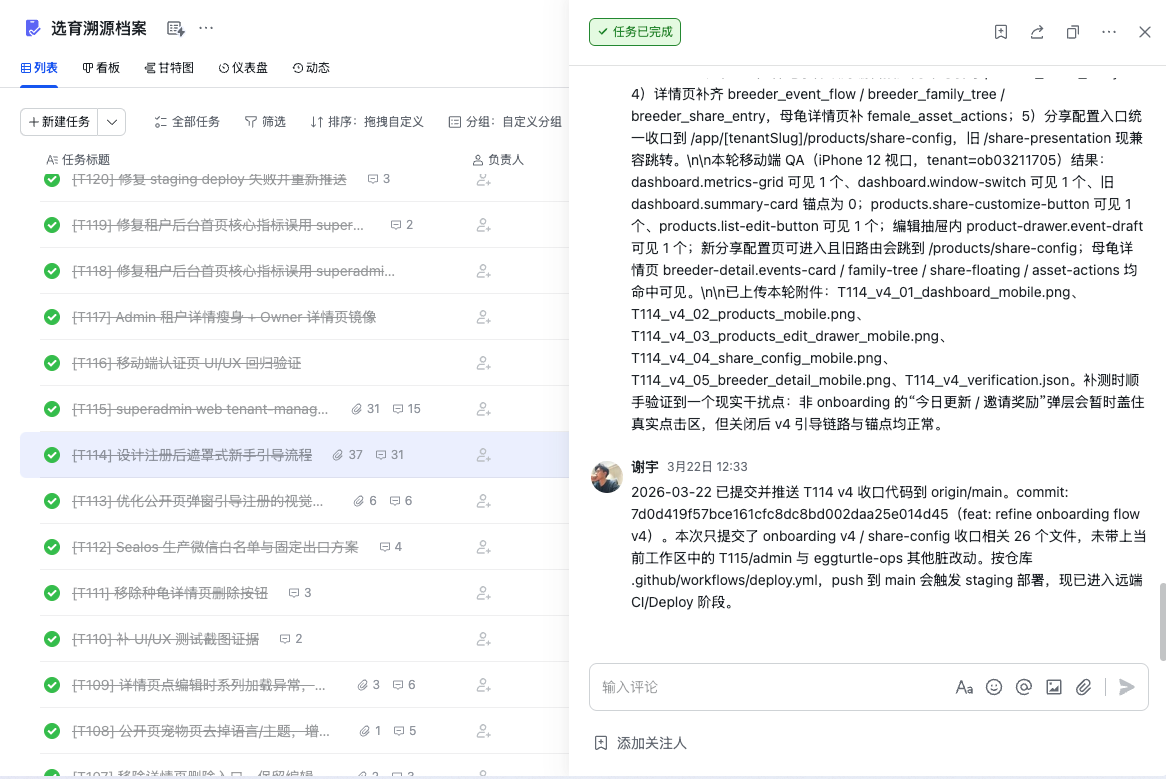Click the project logo icon beside 选育溯源档案
1166x779 pixels.
33,28
